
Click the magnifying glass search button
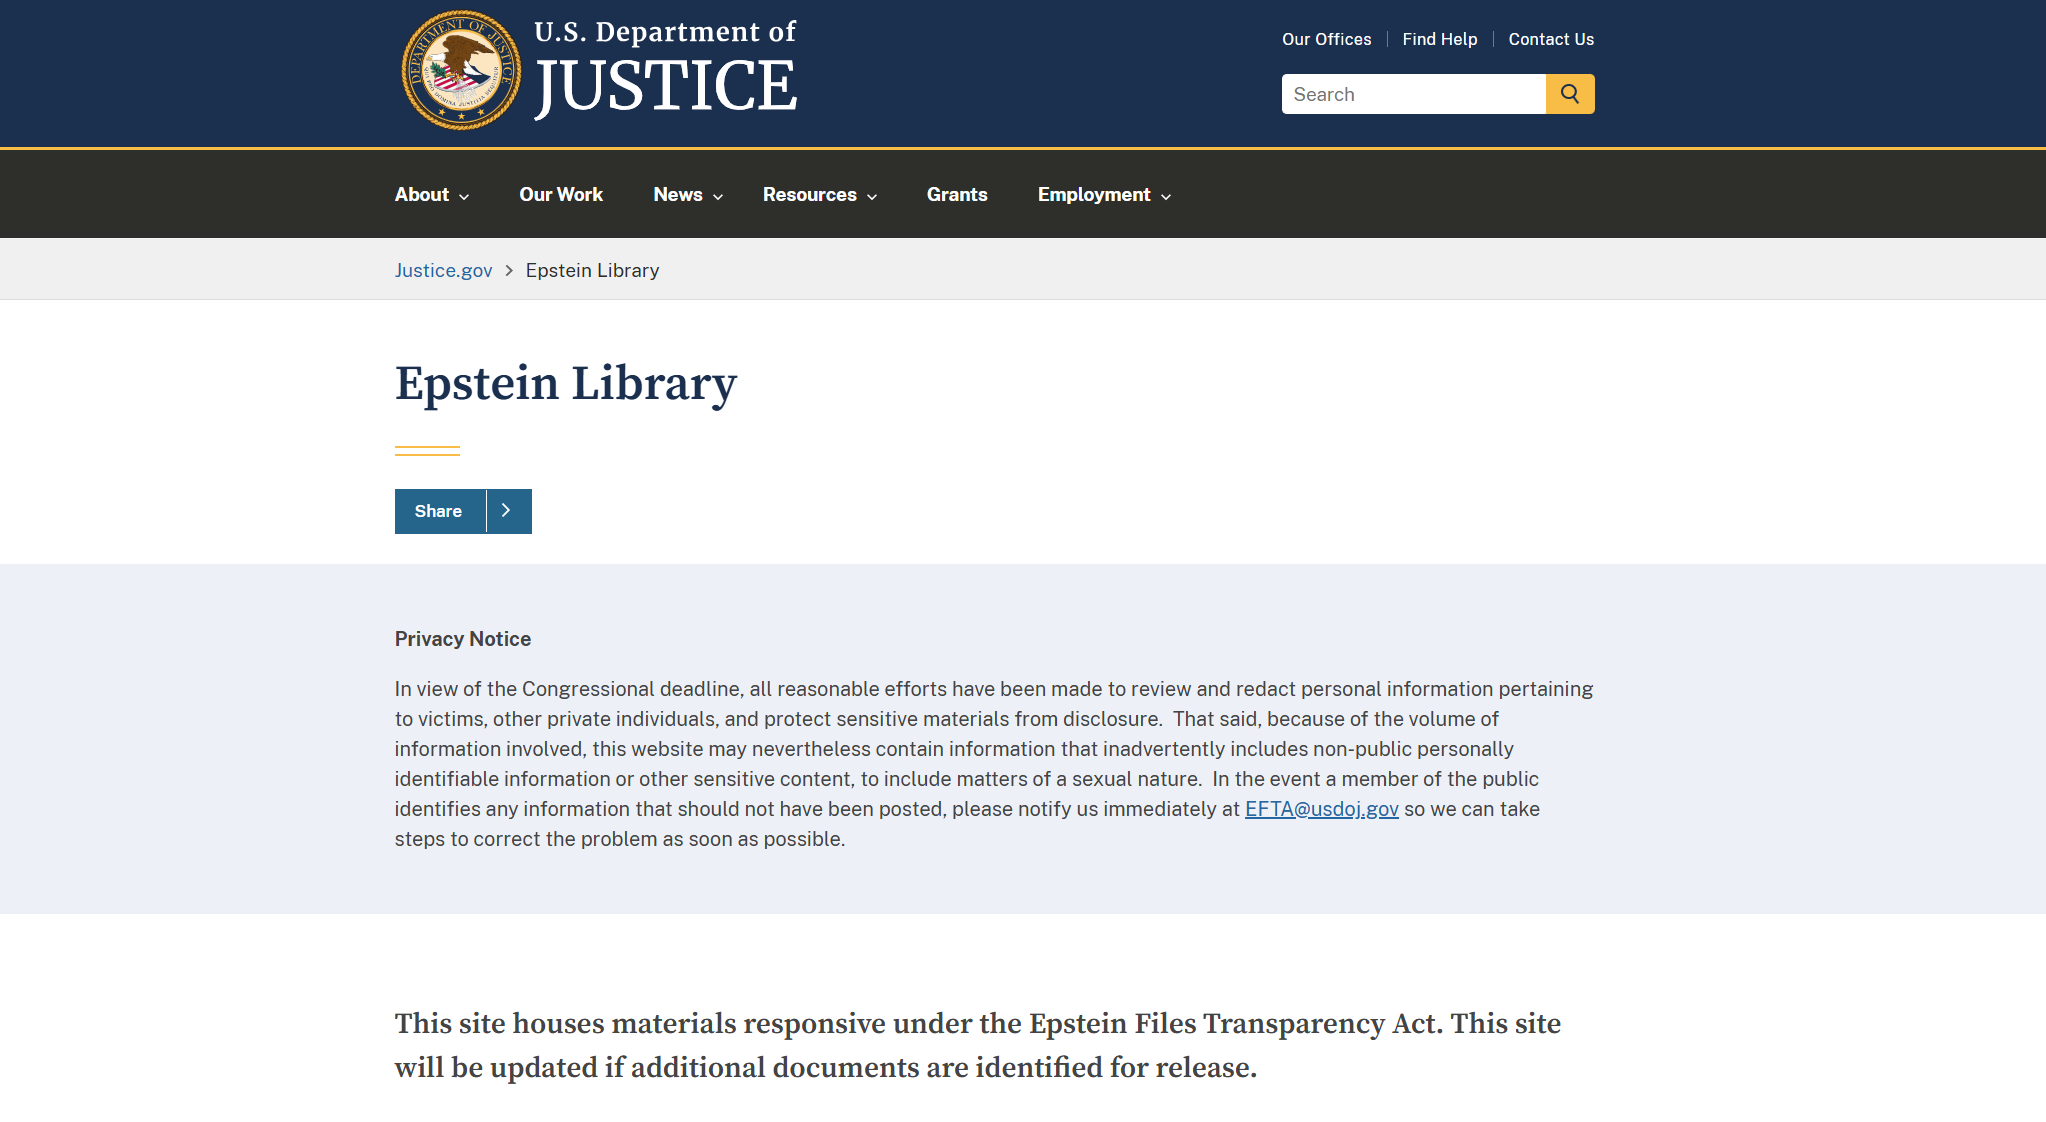click(1570, 94)
